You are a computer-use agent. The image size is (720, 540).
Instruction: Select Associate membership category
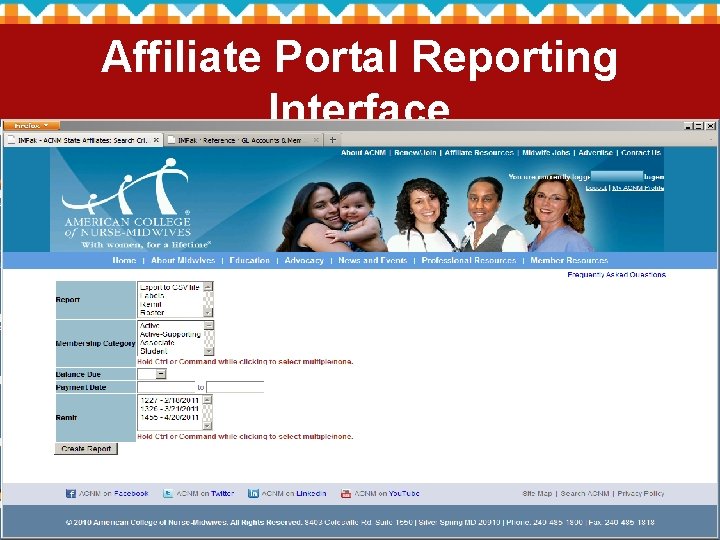coord(170,343)
